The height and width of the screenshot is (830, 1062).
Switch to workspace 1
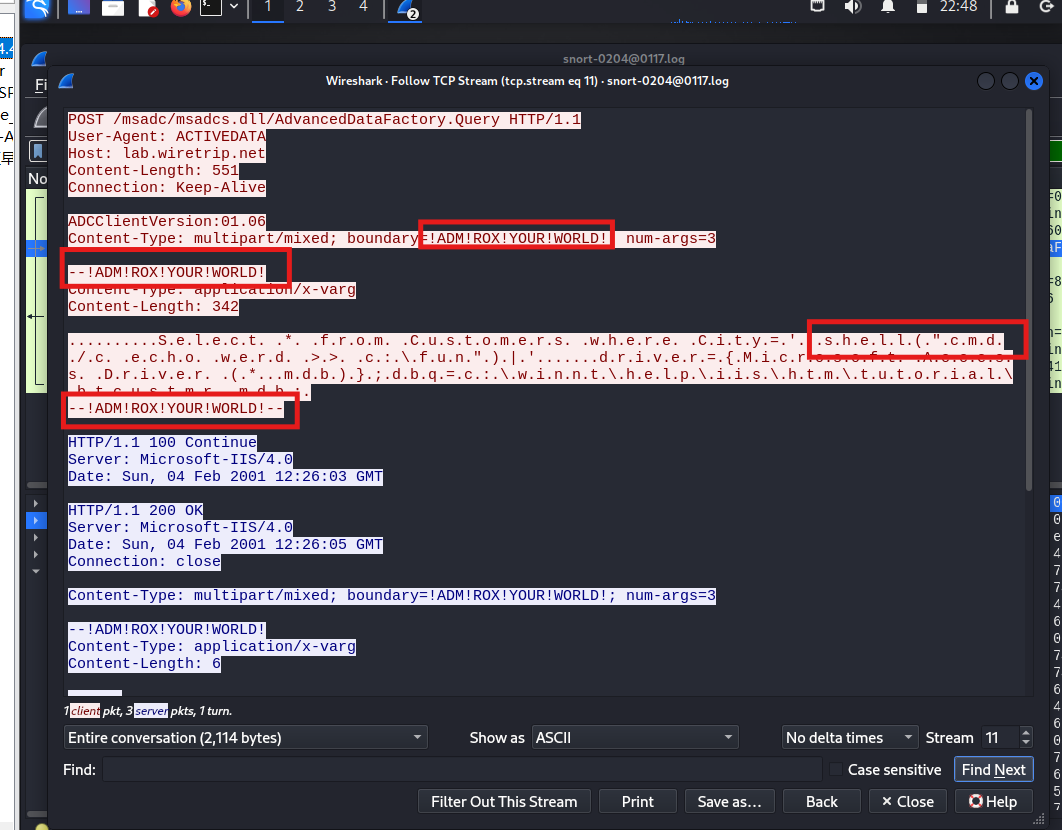click(x=268, y=7)
